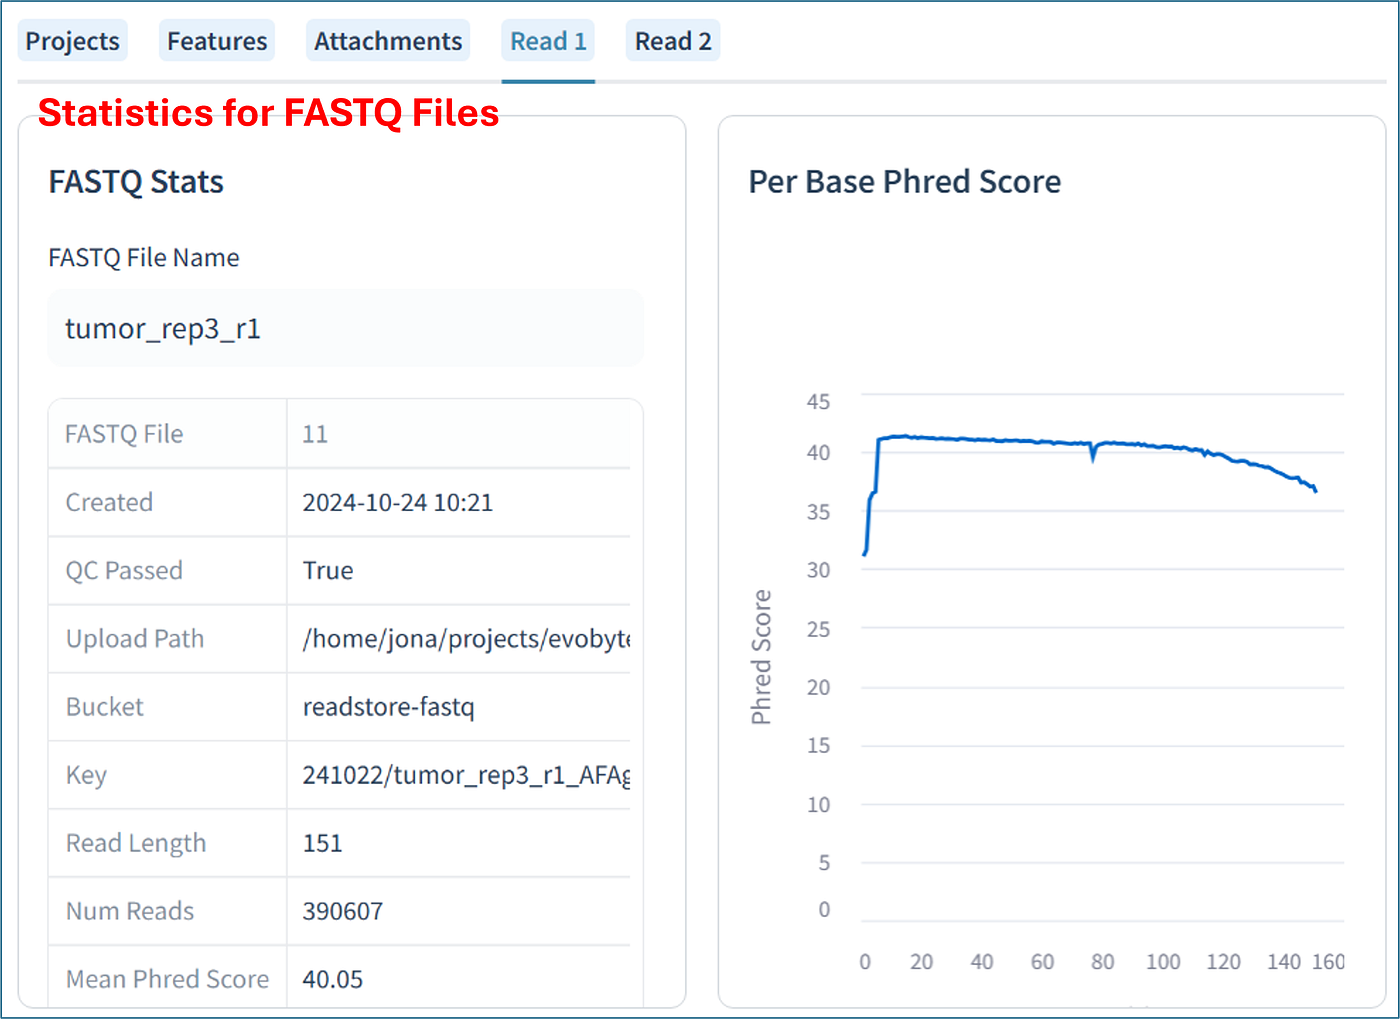
Task: Switch to the Read 2 tab
Action: 673,41
